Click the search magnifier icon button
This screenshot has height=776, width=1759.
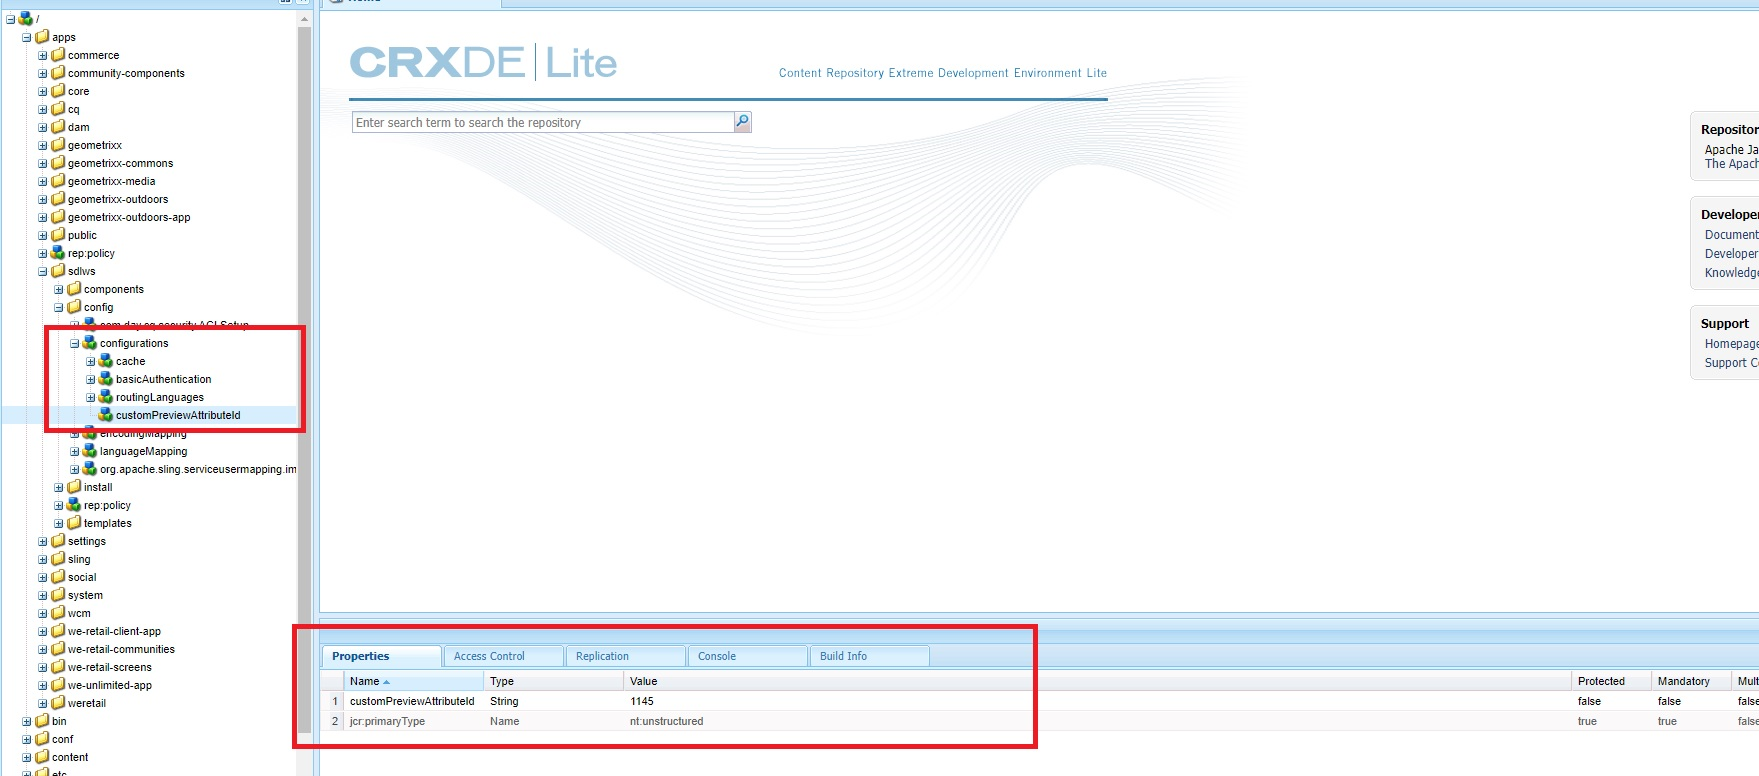[742, 122]
